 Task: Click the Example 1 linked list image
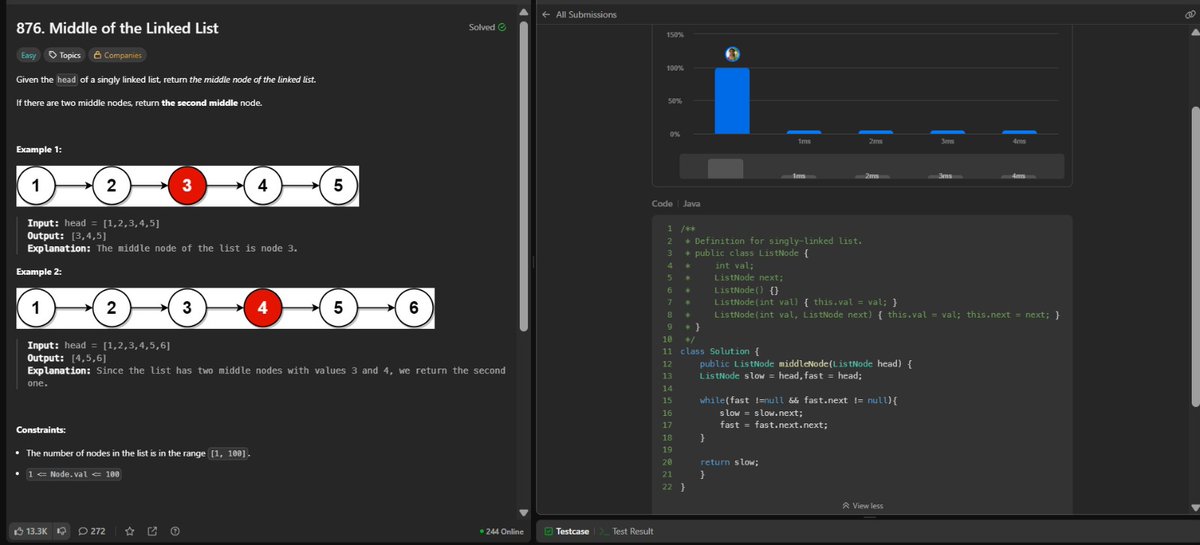click(x=188, y=185)
